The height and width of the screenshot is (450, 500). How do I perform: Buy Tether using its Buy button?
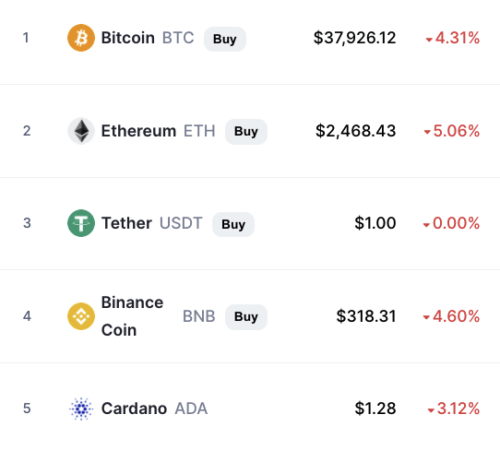click(x=233, y=224)
